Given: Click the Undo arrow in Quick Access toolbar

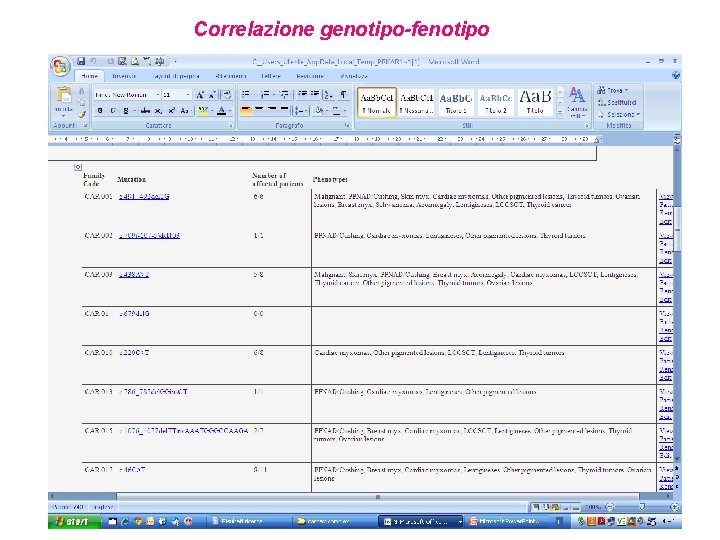Looking at the screenshot, I should 93,61.
